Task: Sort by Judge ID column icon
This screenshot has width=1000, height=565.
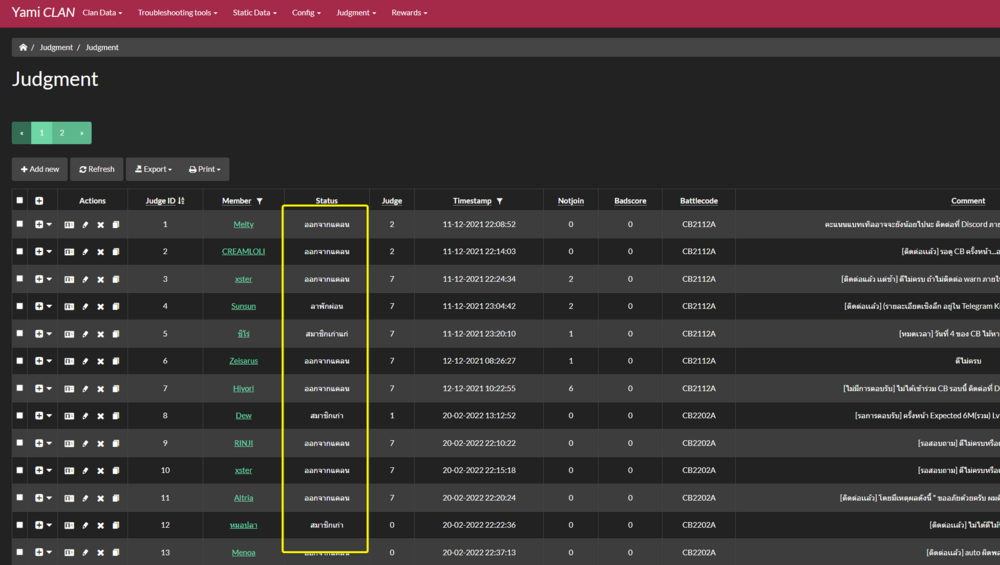Action: (181, 201)
